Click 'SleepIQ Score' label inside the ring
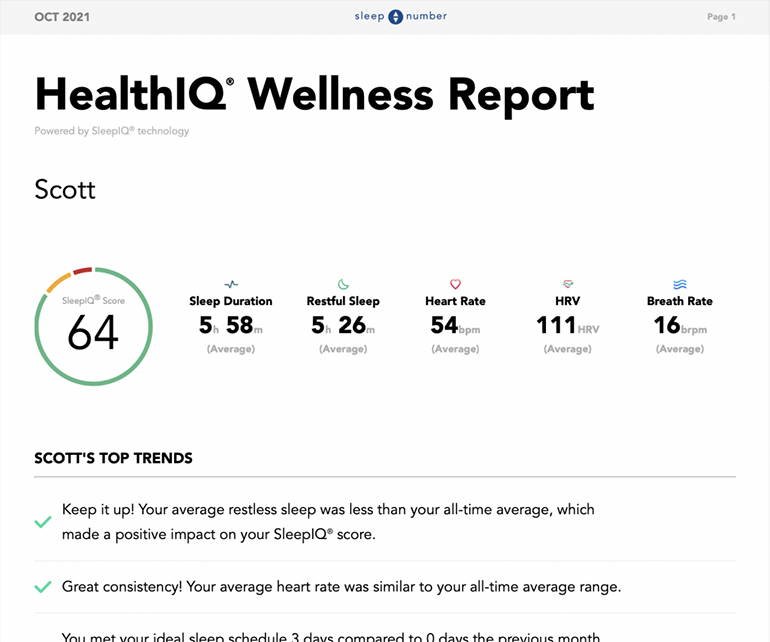This screenshot has width=770, height=642. 93,300
